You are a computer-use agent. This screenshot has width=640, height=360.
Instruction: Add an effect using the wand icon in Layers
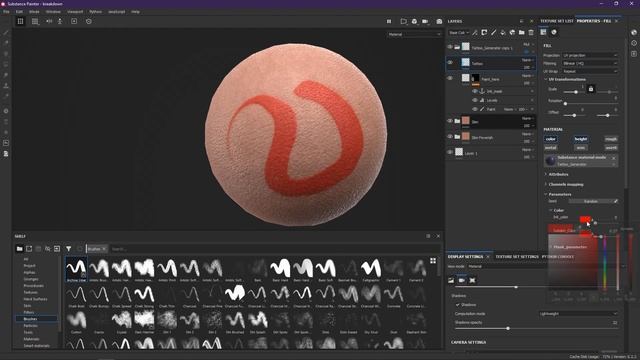475,32
